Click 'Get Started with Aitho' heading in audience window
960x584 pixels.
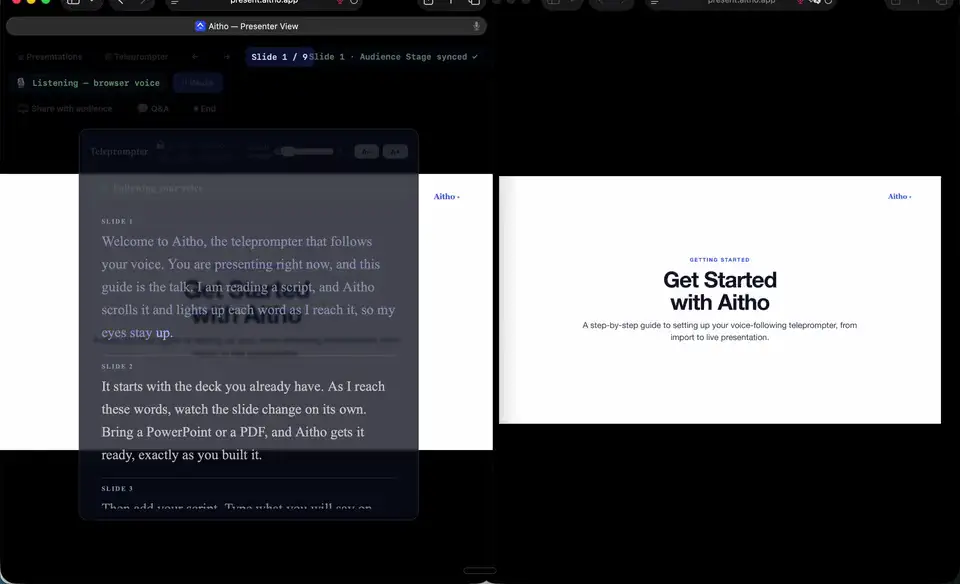[x=719, y=291]
